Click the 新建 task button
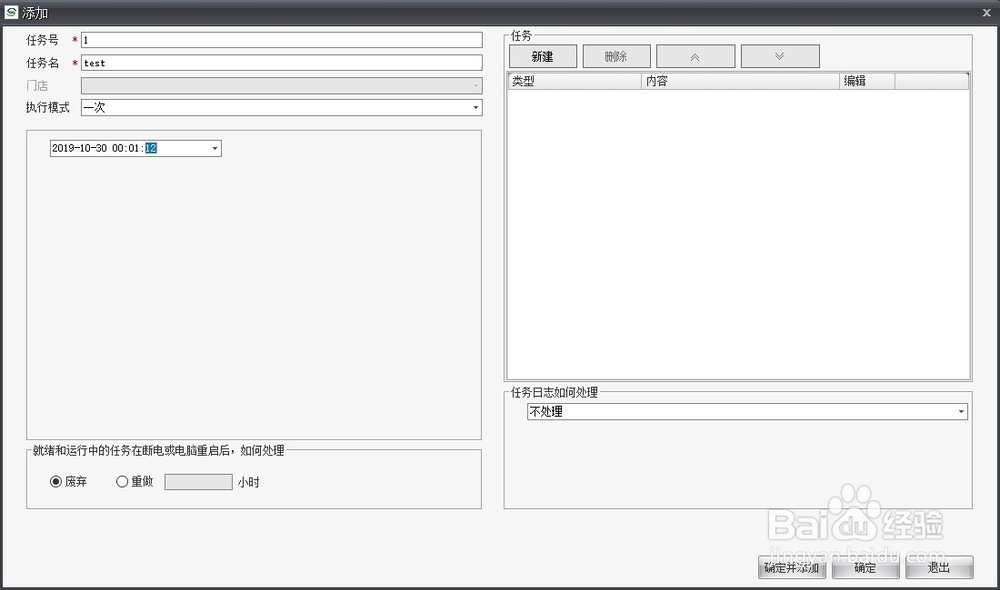The height and width of the screenshot is (590, 1000). [543, 56]
